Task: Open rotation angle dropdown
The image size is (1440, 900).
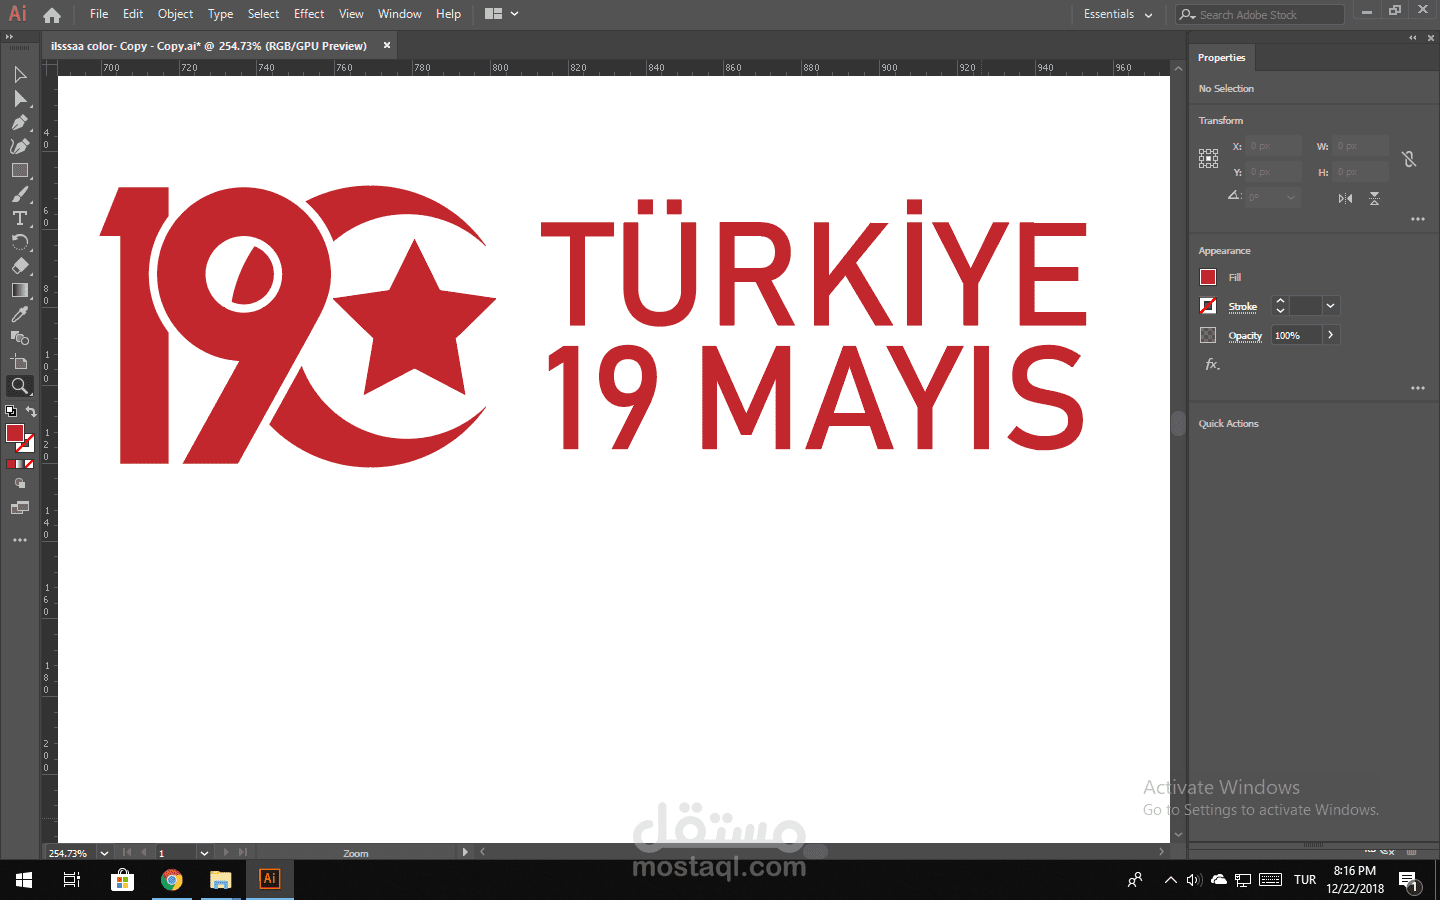Action: tap(1291, 198)
